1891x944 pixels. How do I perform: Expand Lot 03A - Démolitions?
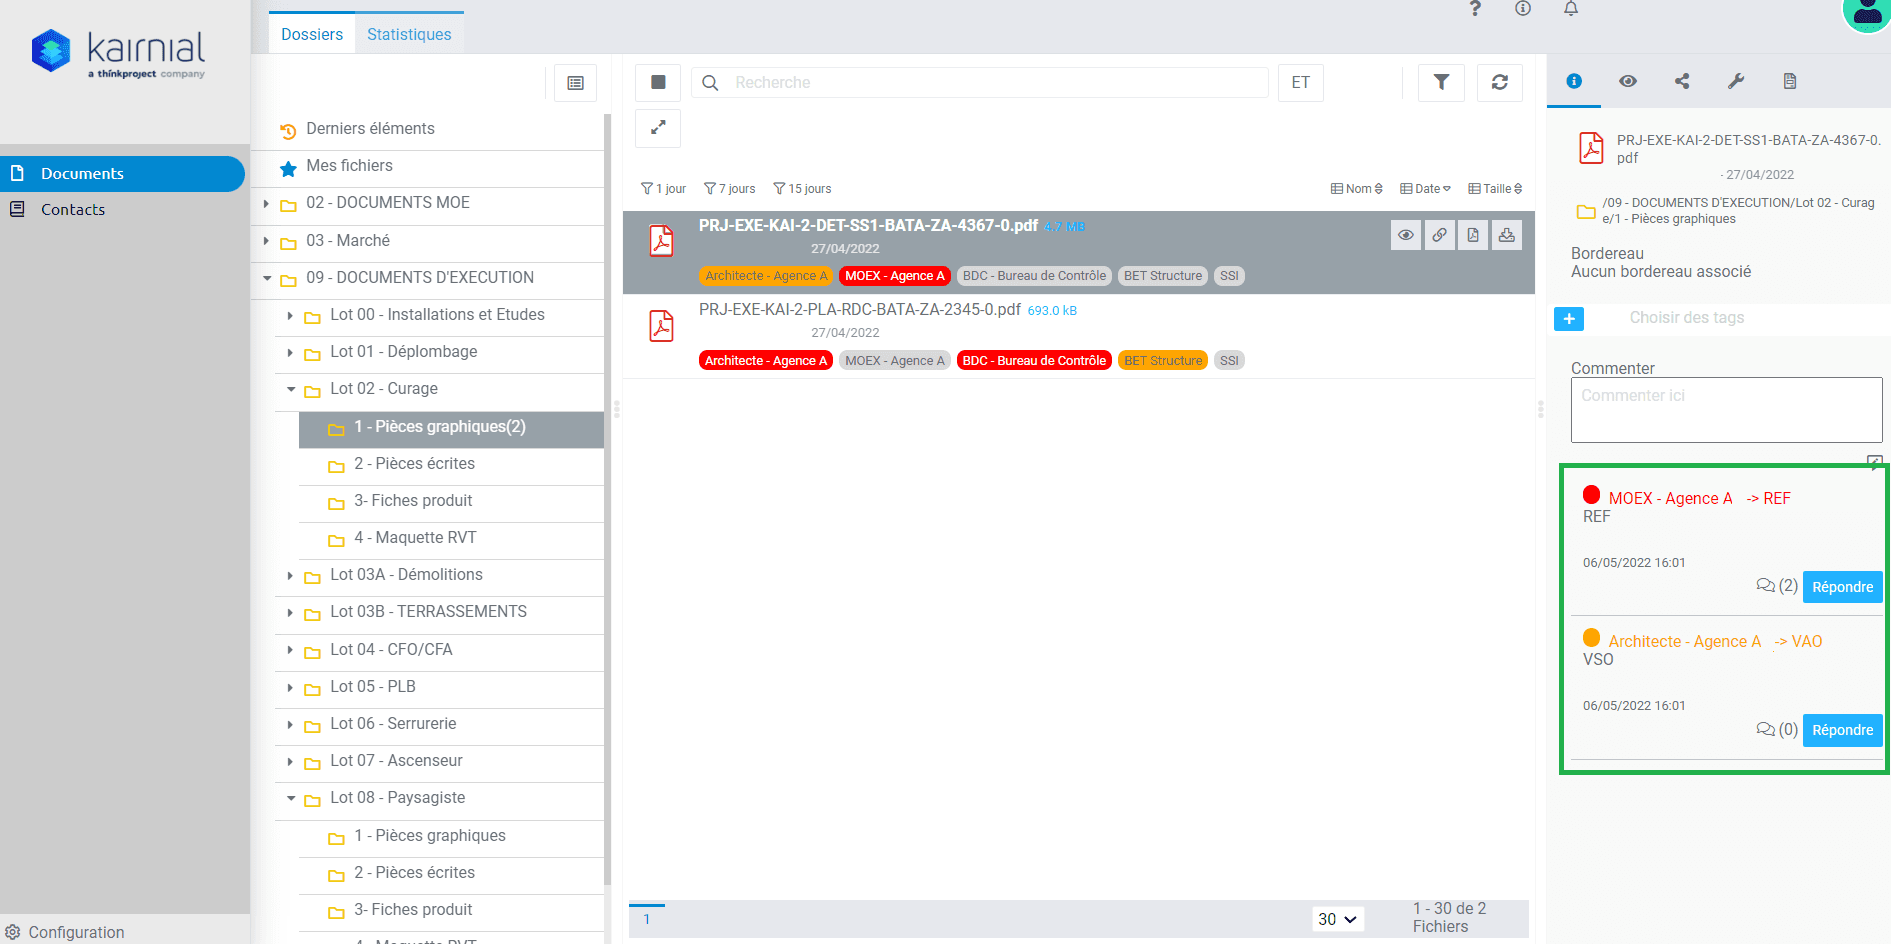[290, 576]
